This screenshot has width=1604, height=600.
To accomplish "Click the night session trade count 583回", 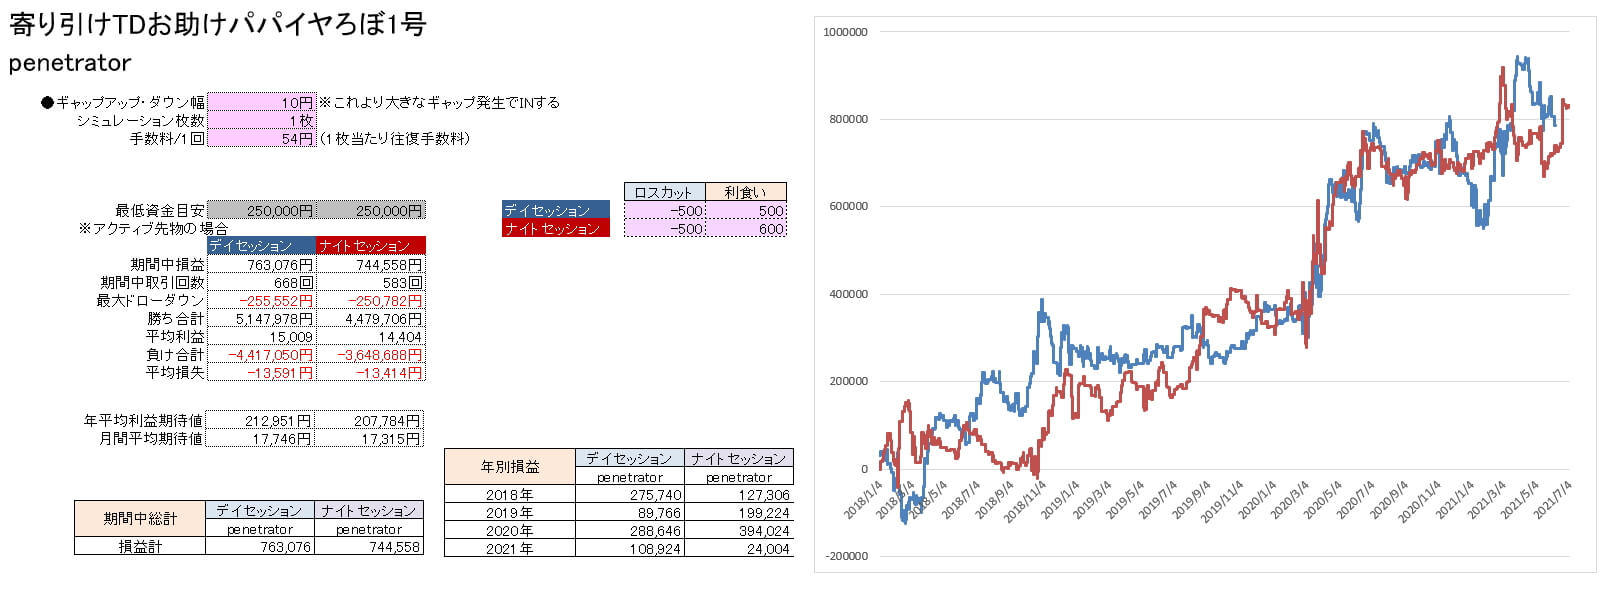I will click(x=370, y=283).
